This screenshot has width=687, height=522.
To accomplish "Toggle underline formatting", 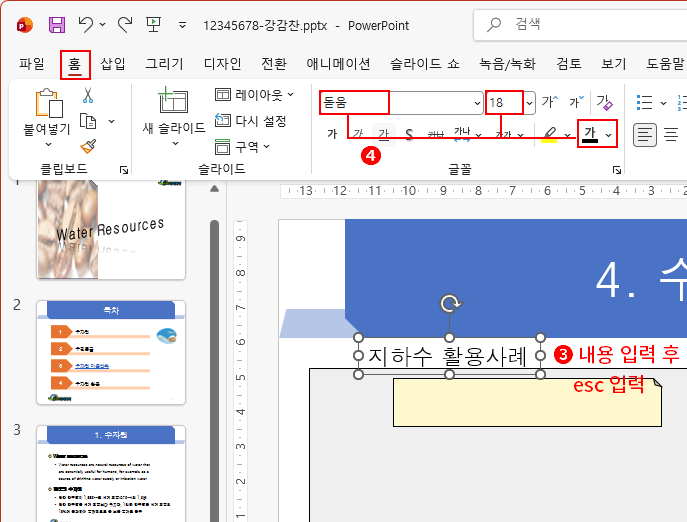I will 384,134.
